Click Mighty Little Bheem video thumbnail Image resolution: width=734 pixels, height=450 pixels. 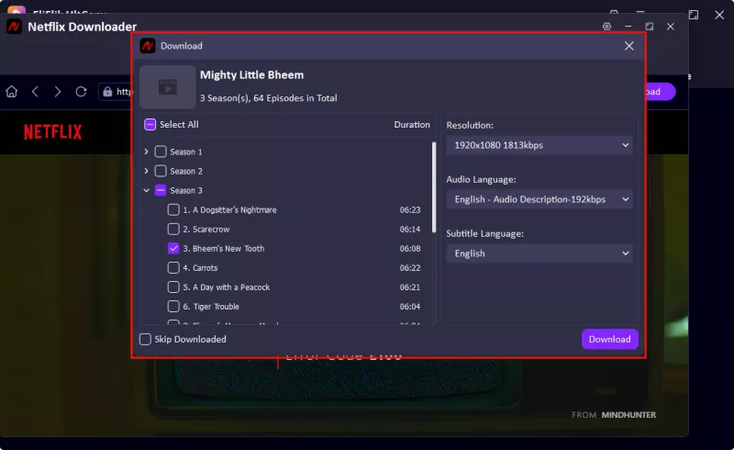click(x=168, y=87)
